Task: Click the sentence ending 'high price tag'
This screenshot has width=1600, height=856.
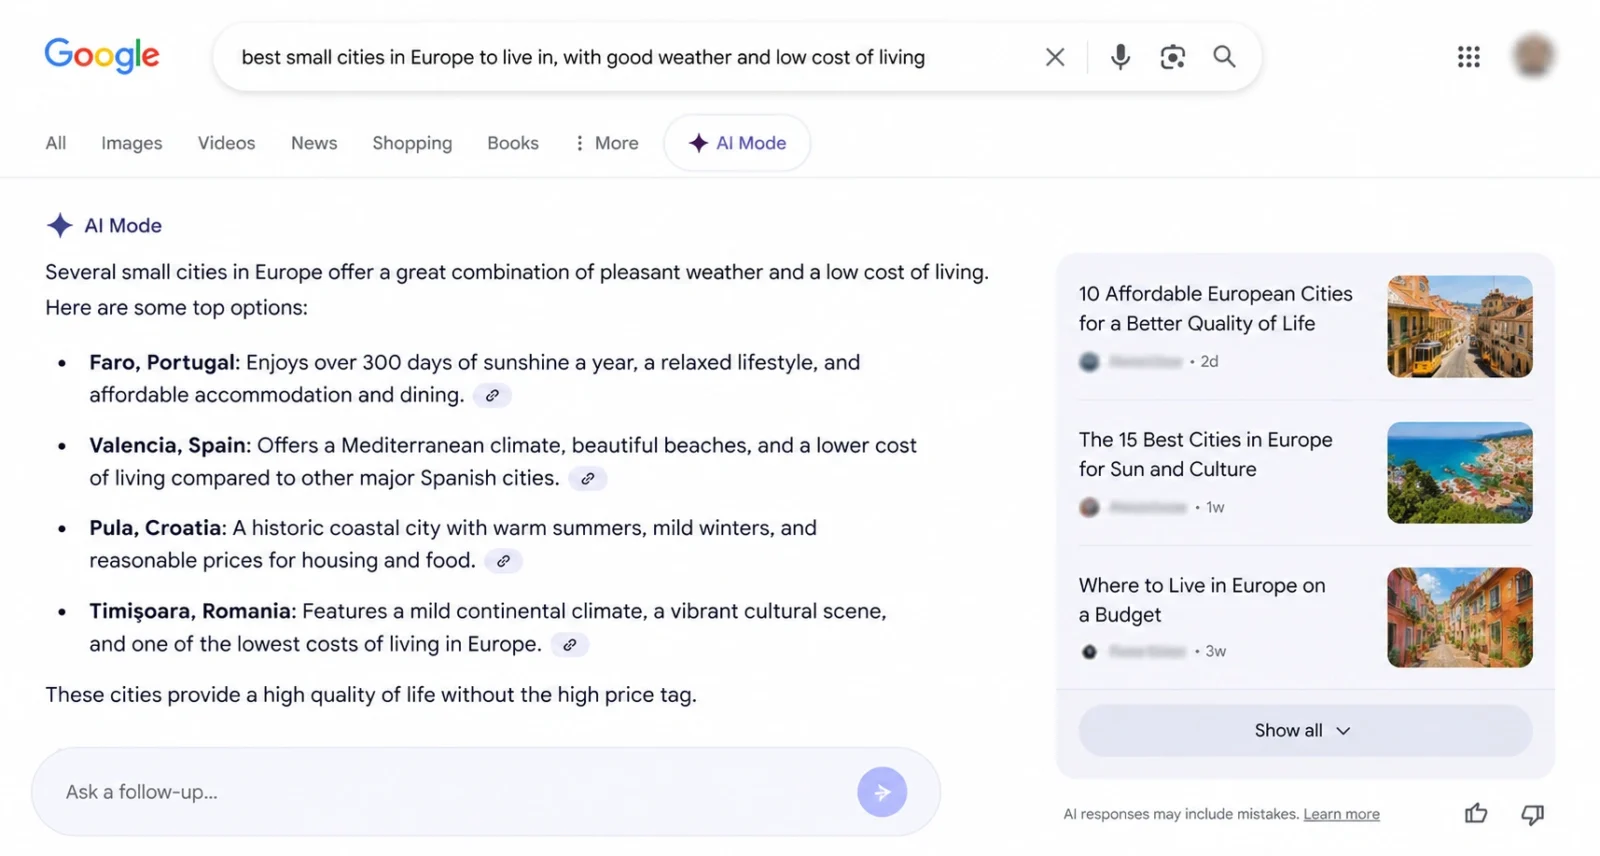Action: click(x=371, y=695)
